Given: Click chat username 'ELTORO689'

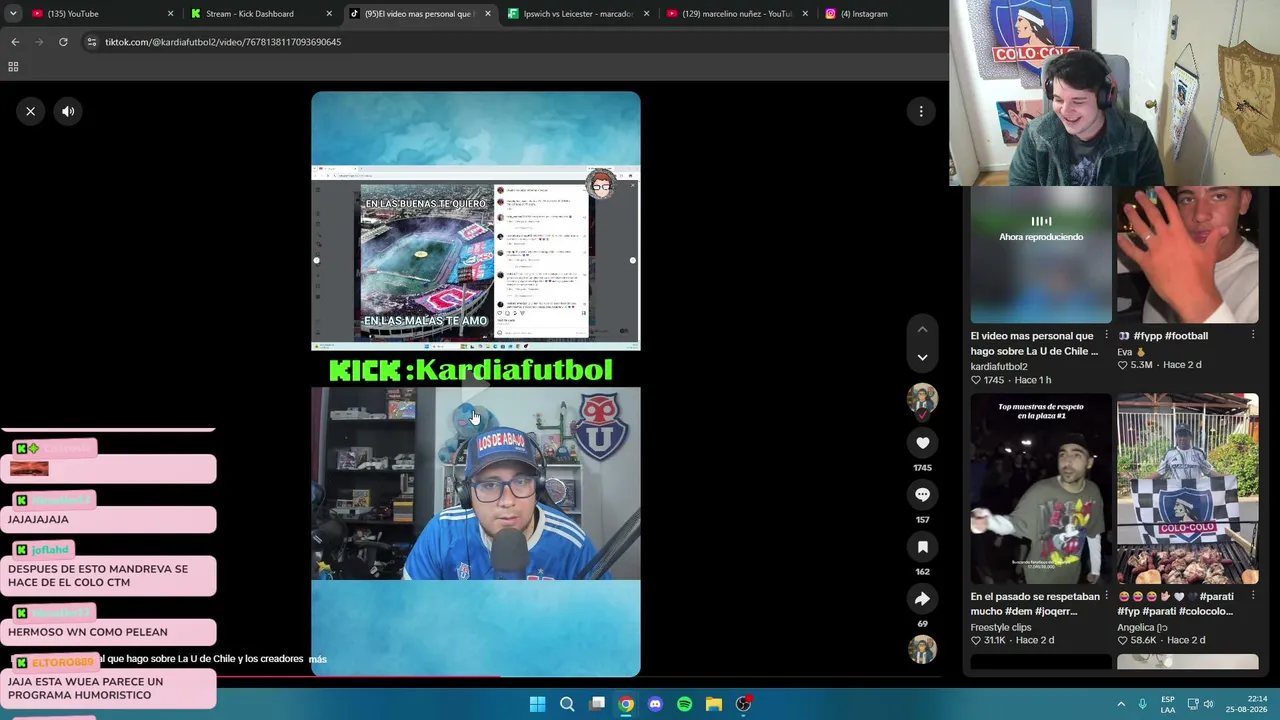Looking at the screenshot, I should tap(62, 663).
